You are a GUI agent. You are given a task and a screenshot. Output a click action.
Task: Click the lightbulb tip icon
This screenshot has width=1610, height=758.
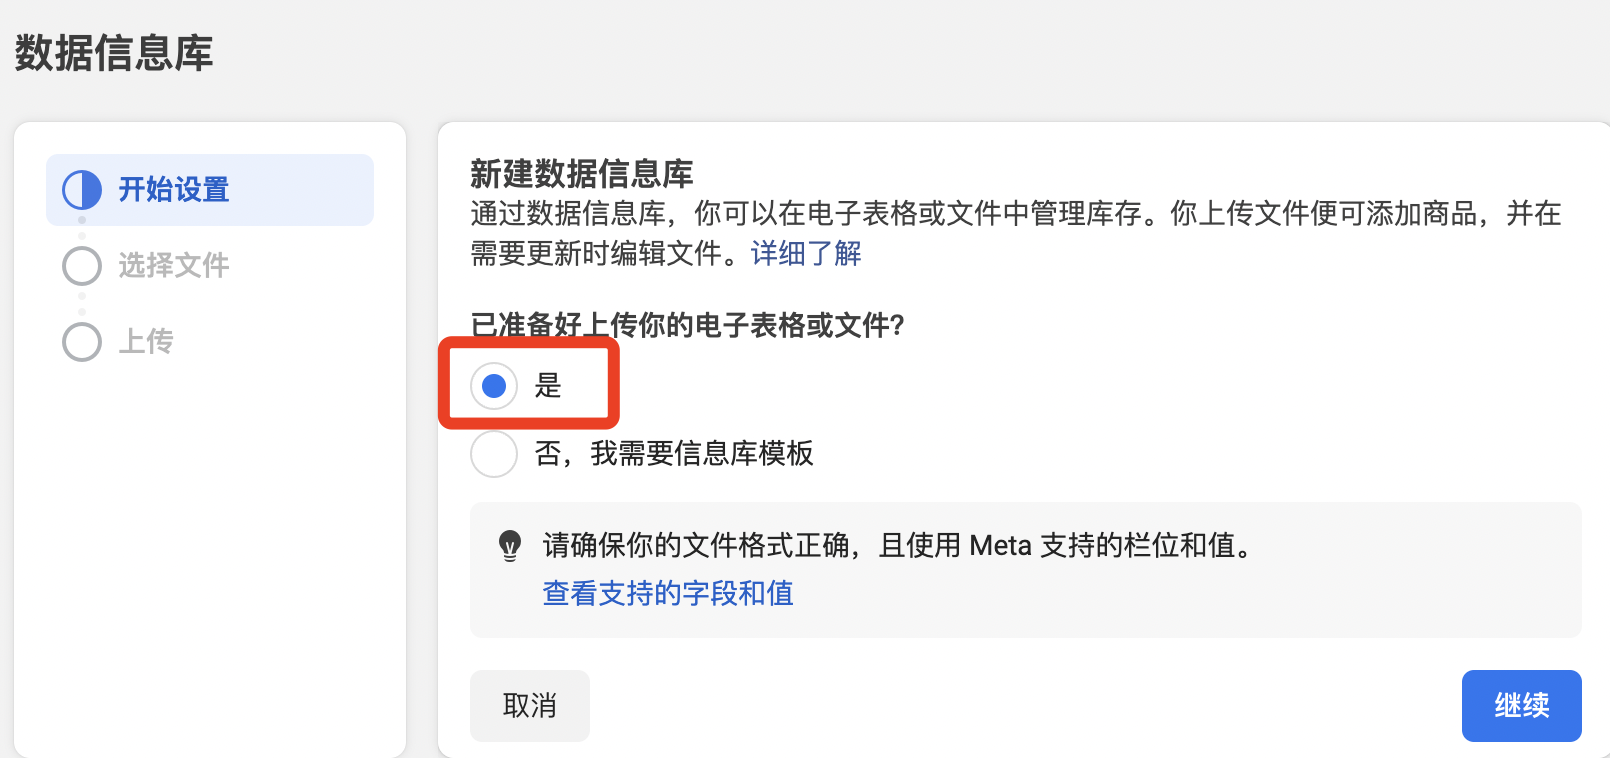[513, 545]
